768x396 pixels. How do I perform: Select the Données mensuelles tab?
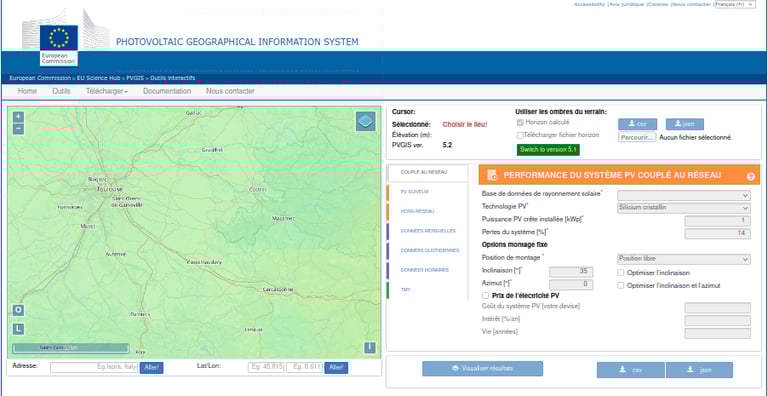[427, 231]
